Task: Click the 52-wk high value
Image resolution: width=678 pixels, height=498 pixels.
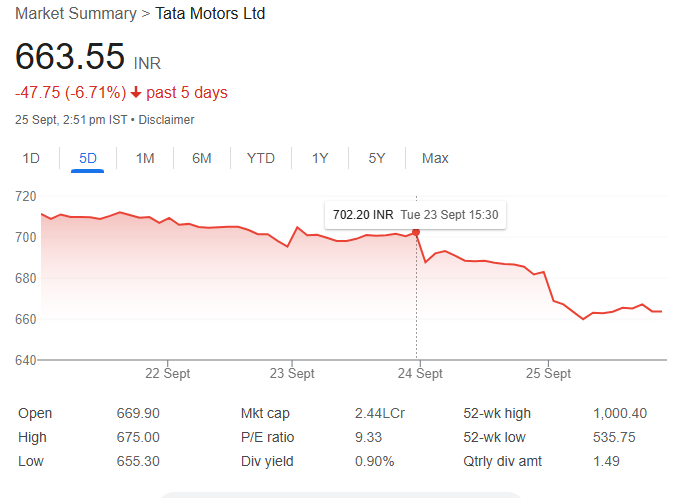Action: 620,413
